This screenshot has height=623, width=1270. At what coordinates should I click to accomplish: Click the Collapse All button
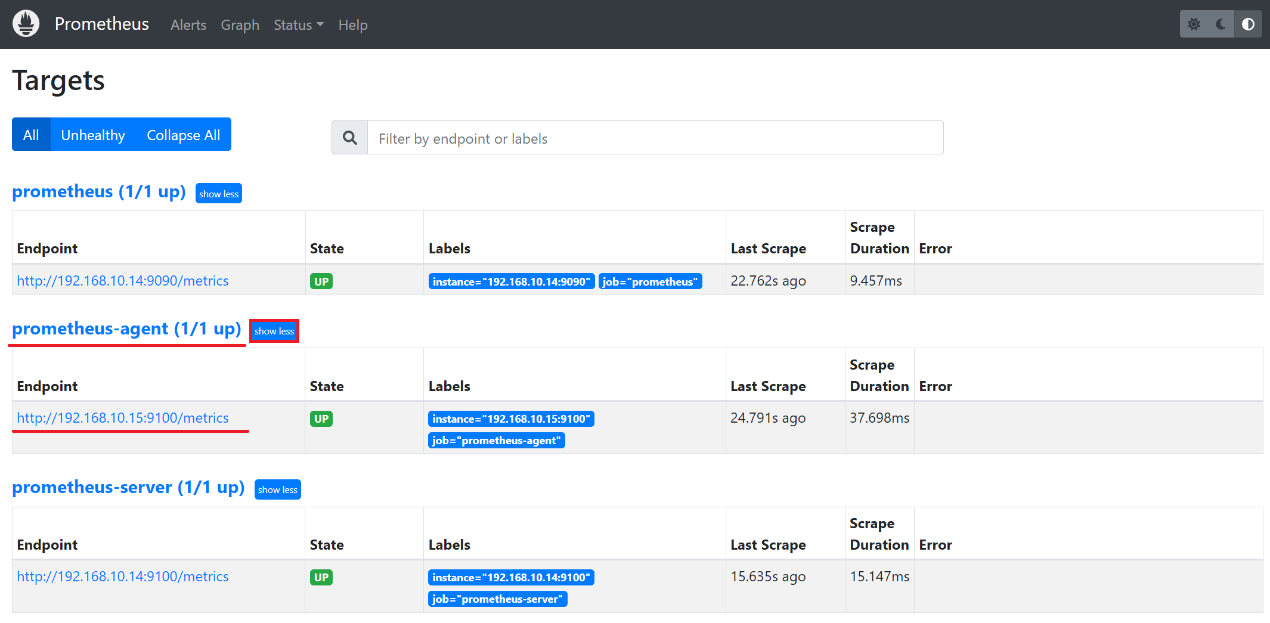pos(183,135)
